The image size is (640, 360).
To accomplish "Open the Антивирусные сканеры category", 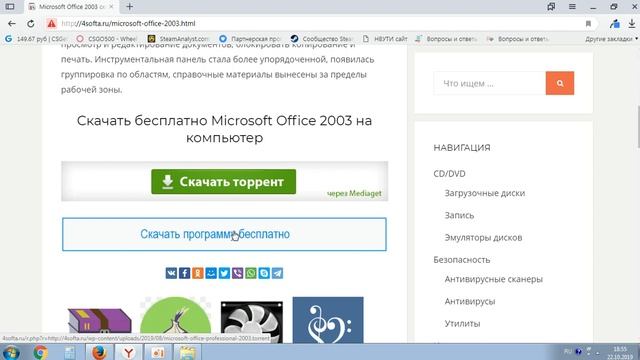I will (493, 279).
